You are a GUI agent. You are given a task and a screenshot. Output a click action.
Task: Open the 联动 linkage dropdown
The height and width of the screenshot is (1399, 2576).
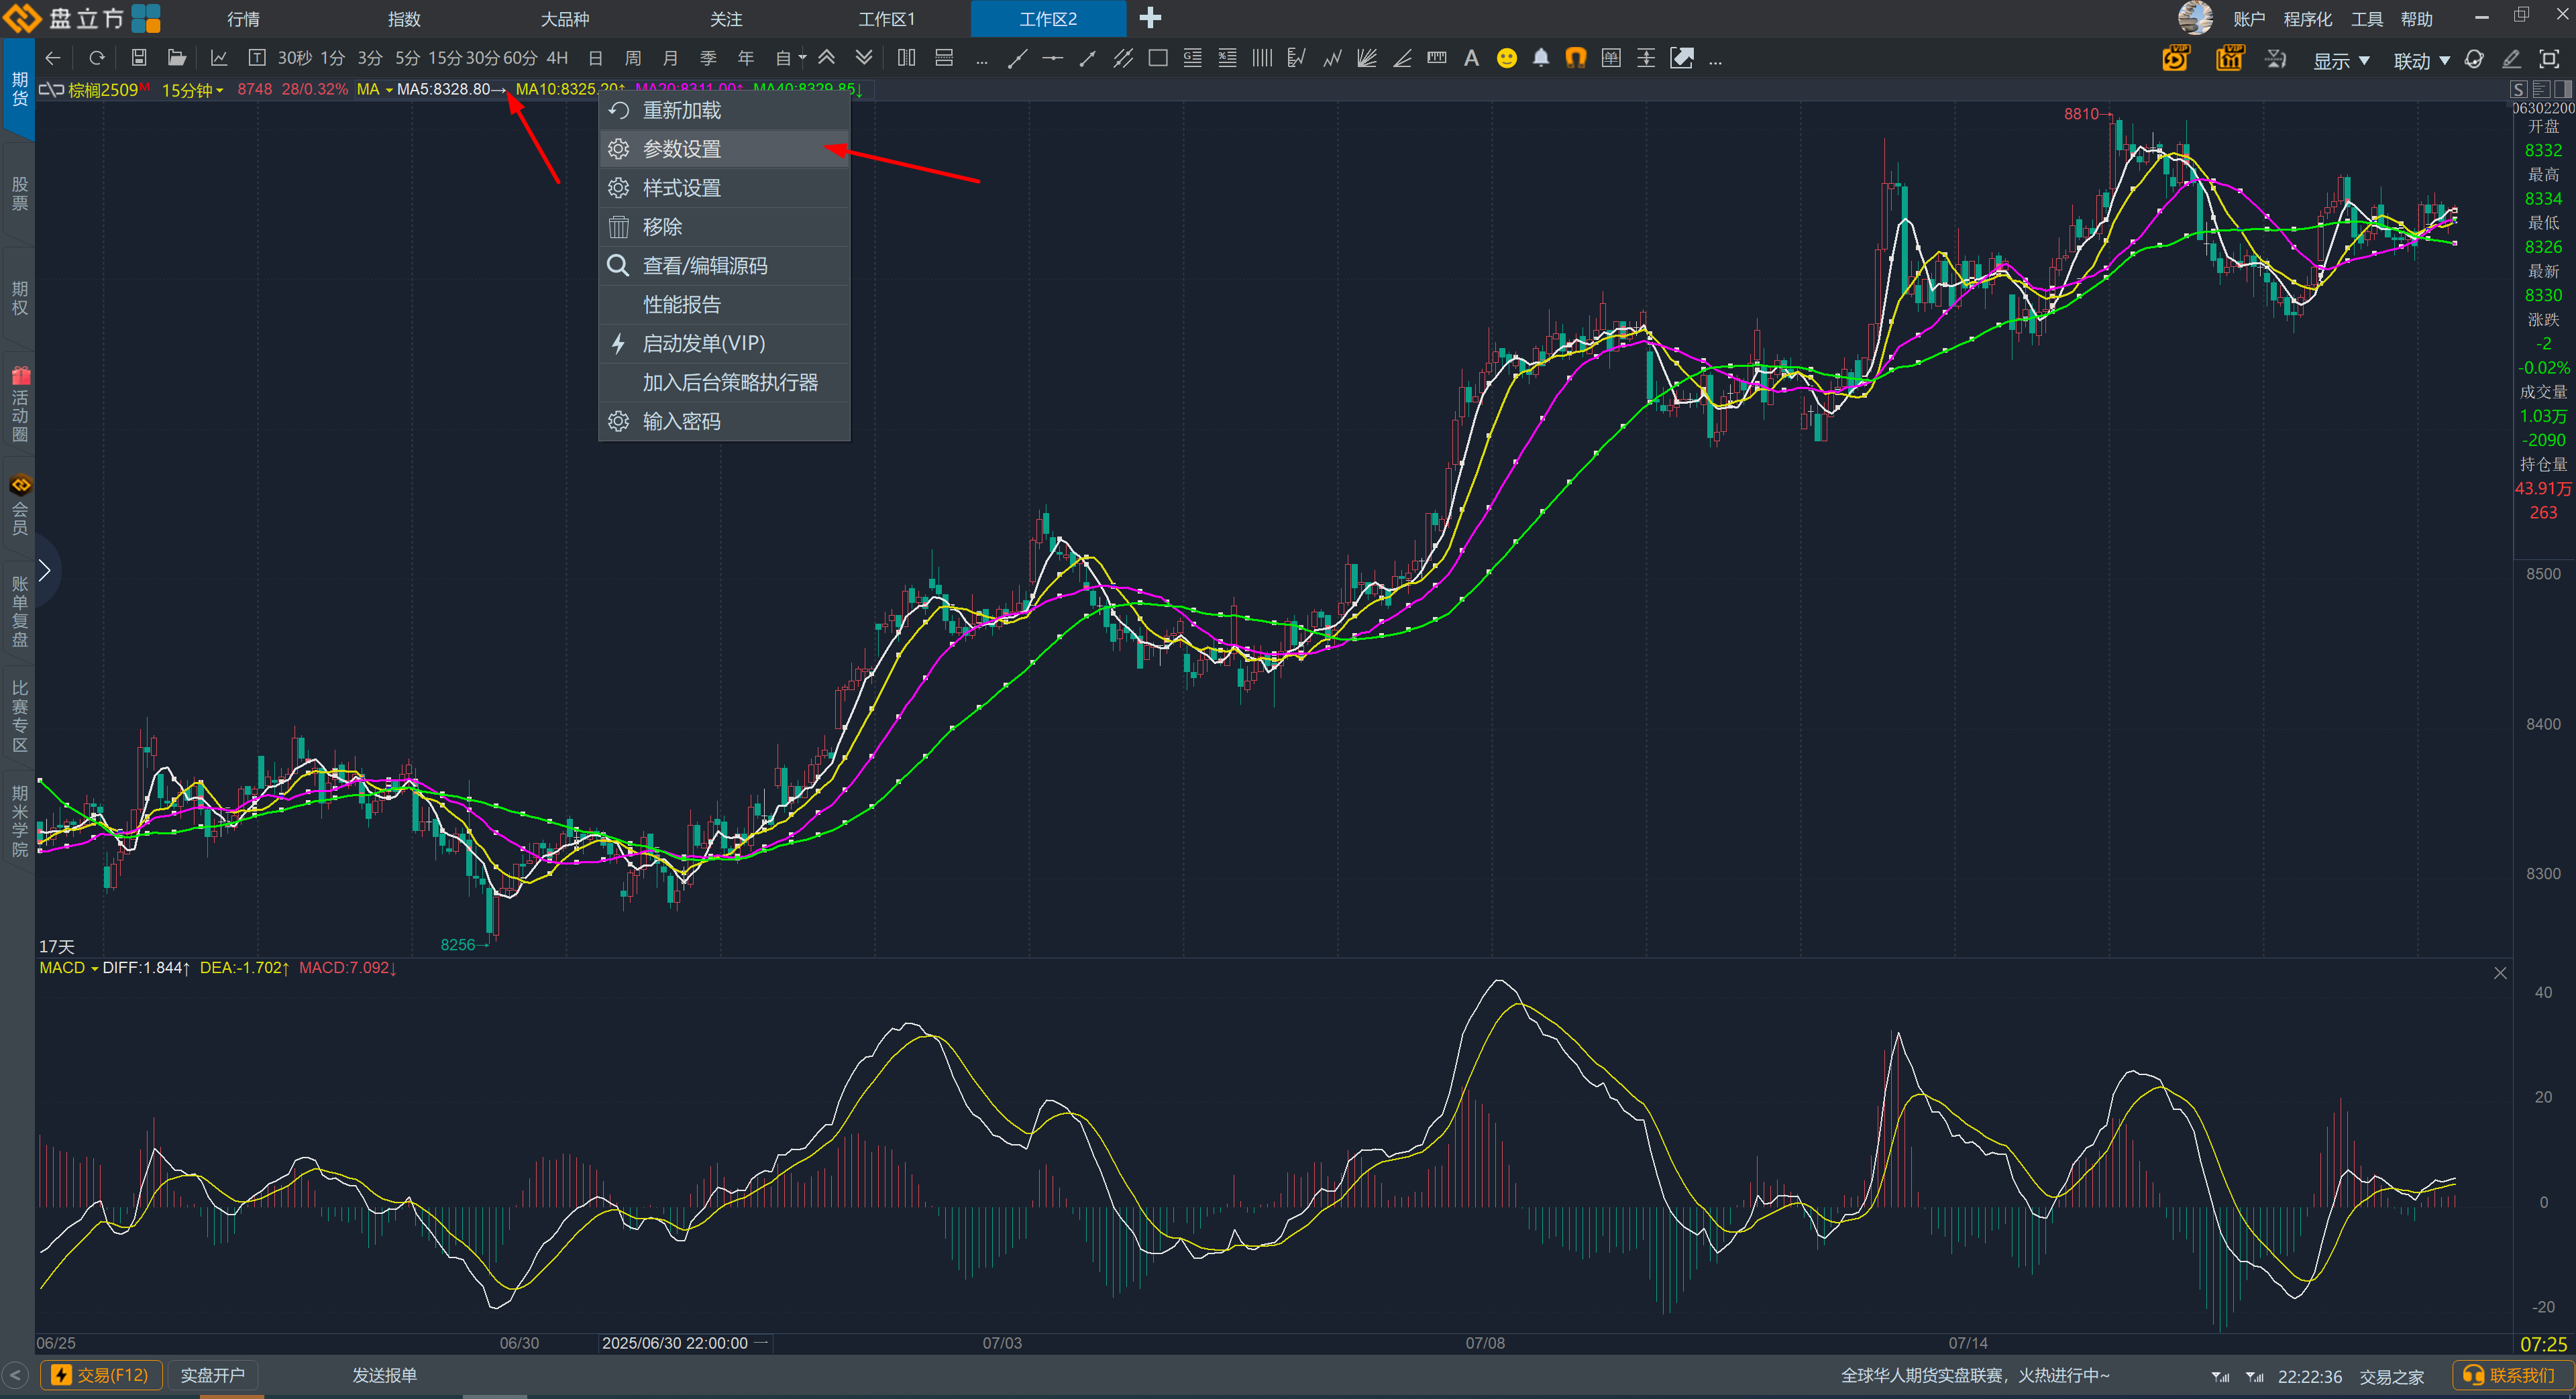coord(2421,60)
